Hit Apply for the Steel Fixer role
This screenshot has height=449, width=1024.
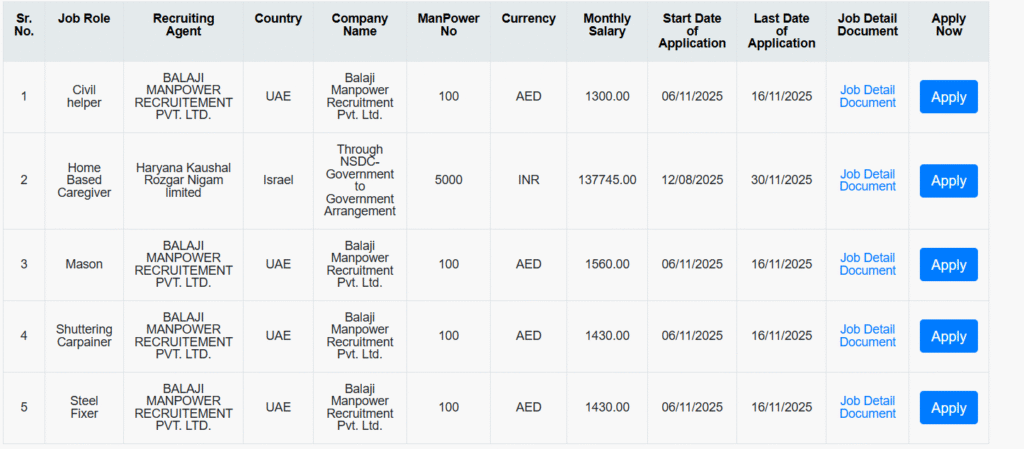click(948, 408)
